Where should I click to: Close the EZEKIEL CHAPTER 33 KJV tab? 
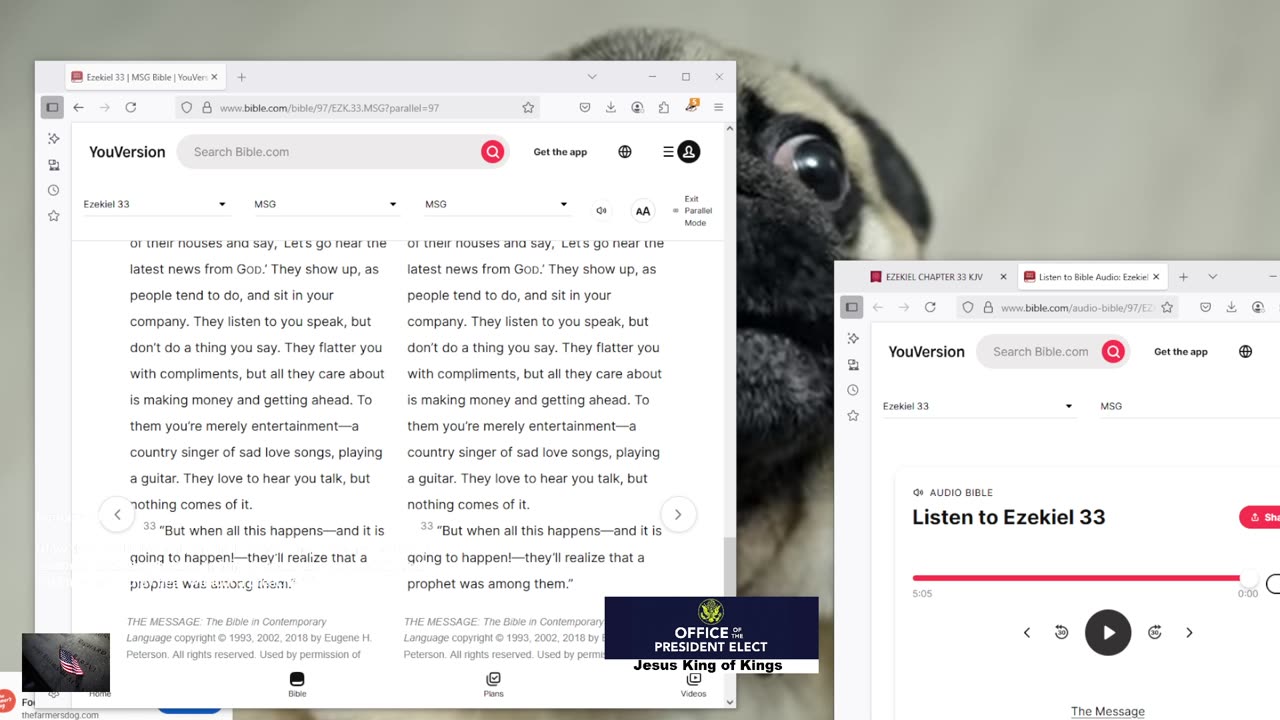coord(1003,277)
